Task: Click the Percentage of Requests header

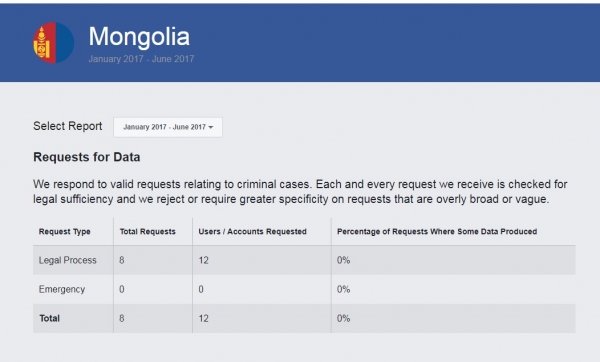Action: click(x=437, y=232)
